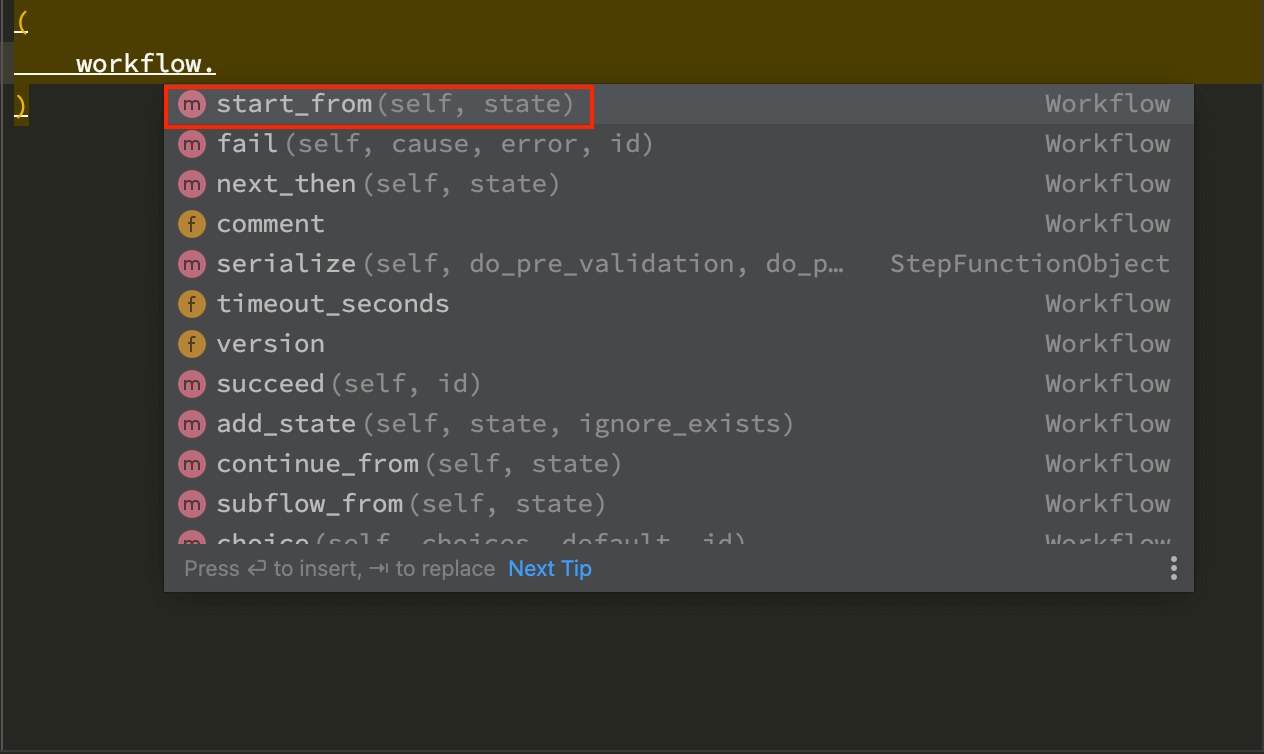Click the field icon beside version
Image resolution: width=1264 pixels, height=754 pixels.
(191, 344)
